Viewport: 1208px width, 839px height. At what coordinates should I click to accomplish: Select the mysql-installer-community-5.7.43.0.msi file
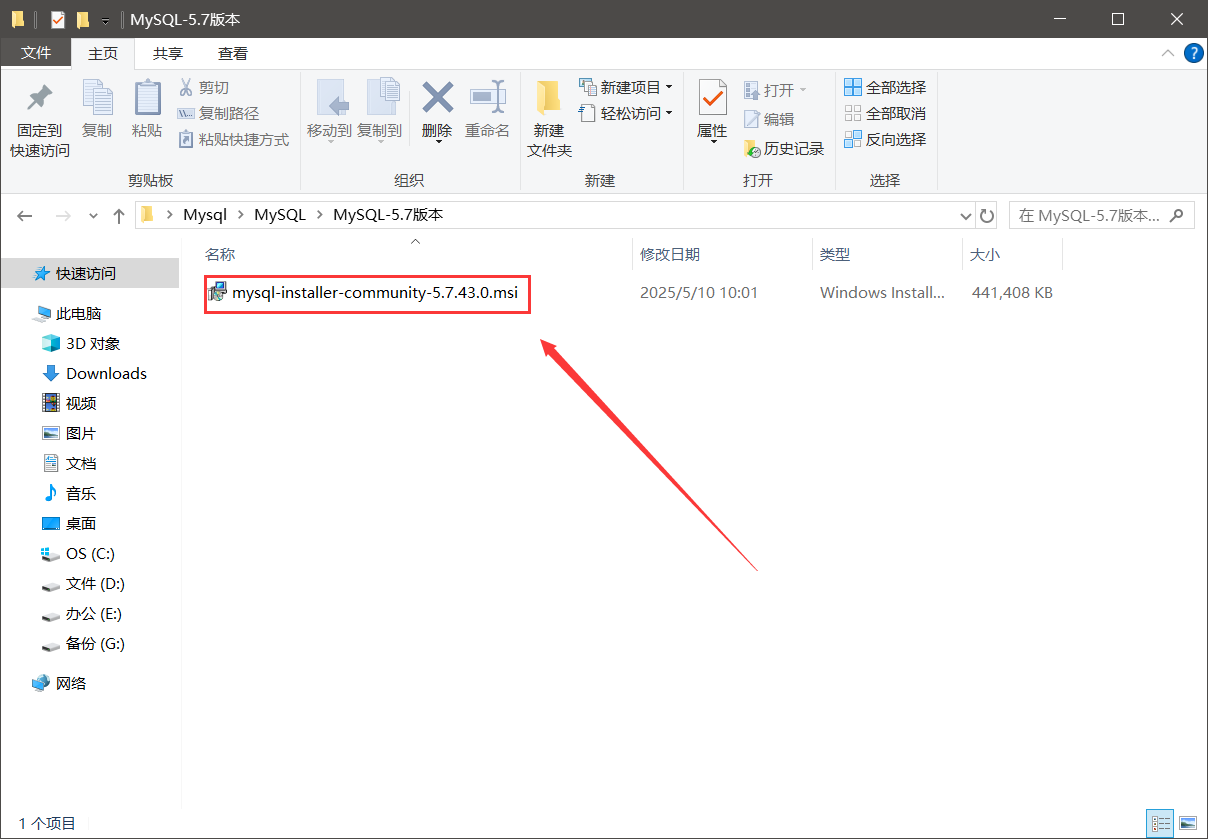click(367, 293)
